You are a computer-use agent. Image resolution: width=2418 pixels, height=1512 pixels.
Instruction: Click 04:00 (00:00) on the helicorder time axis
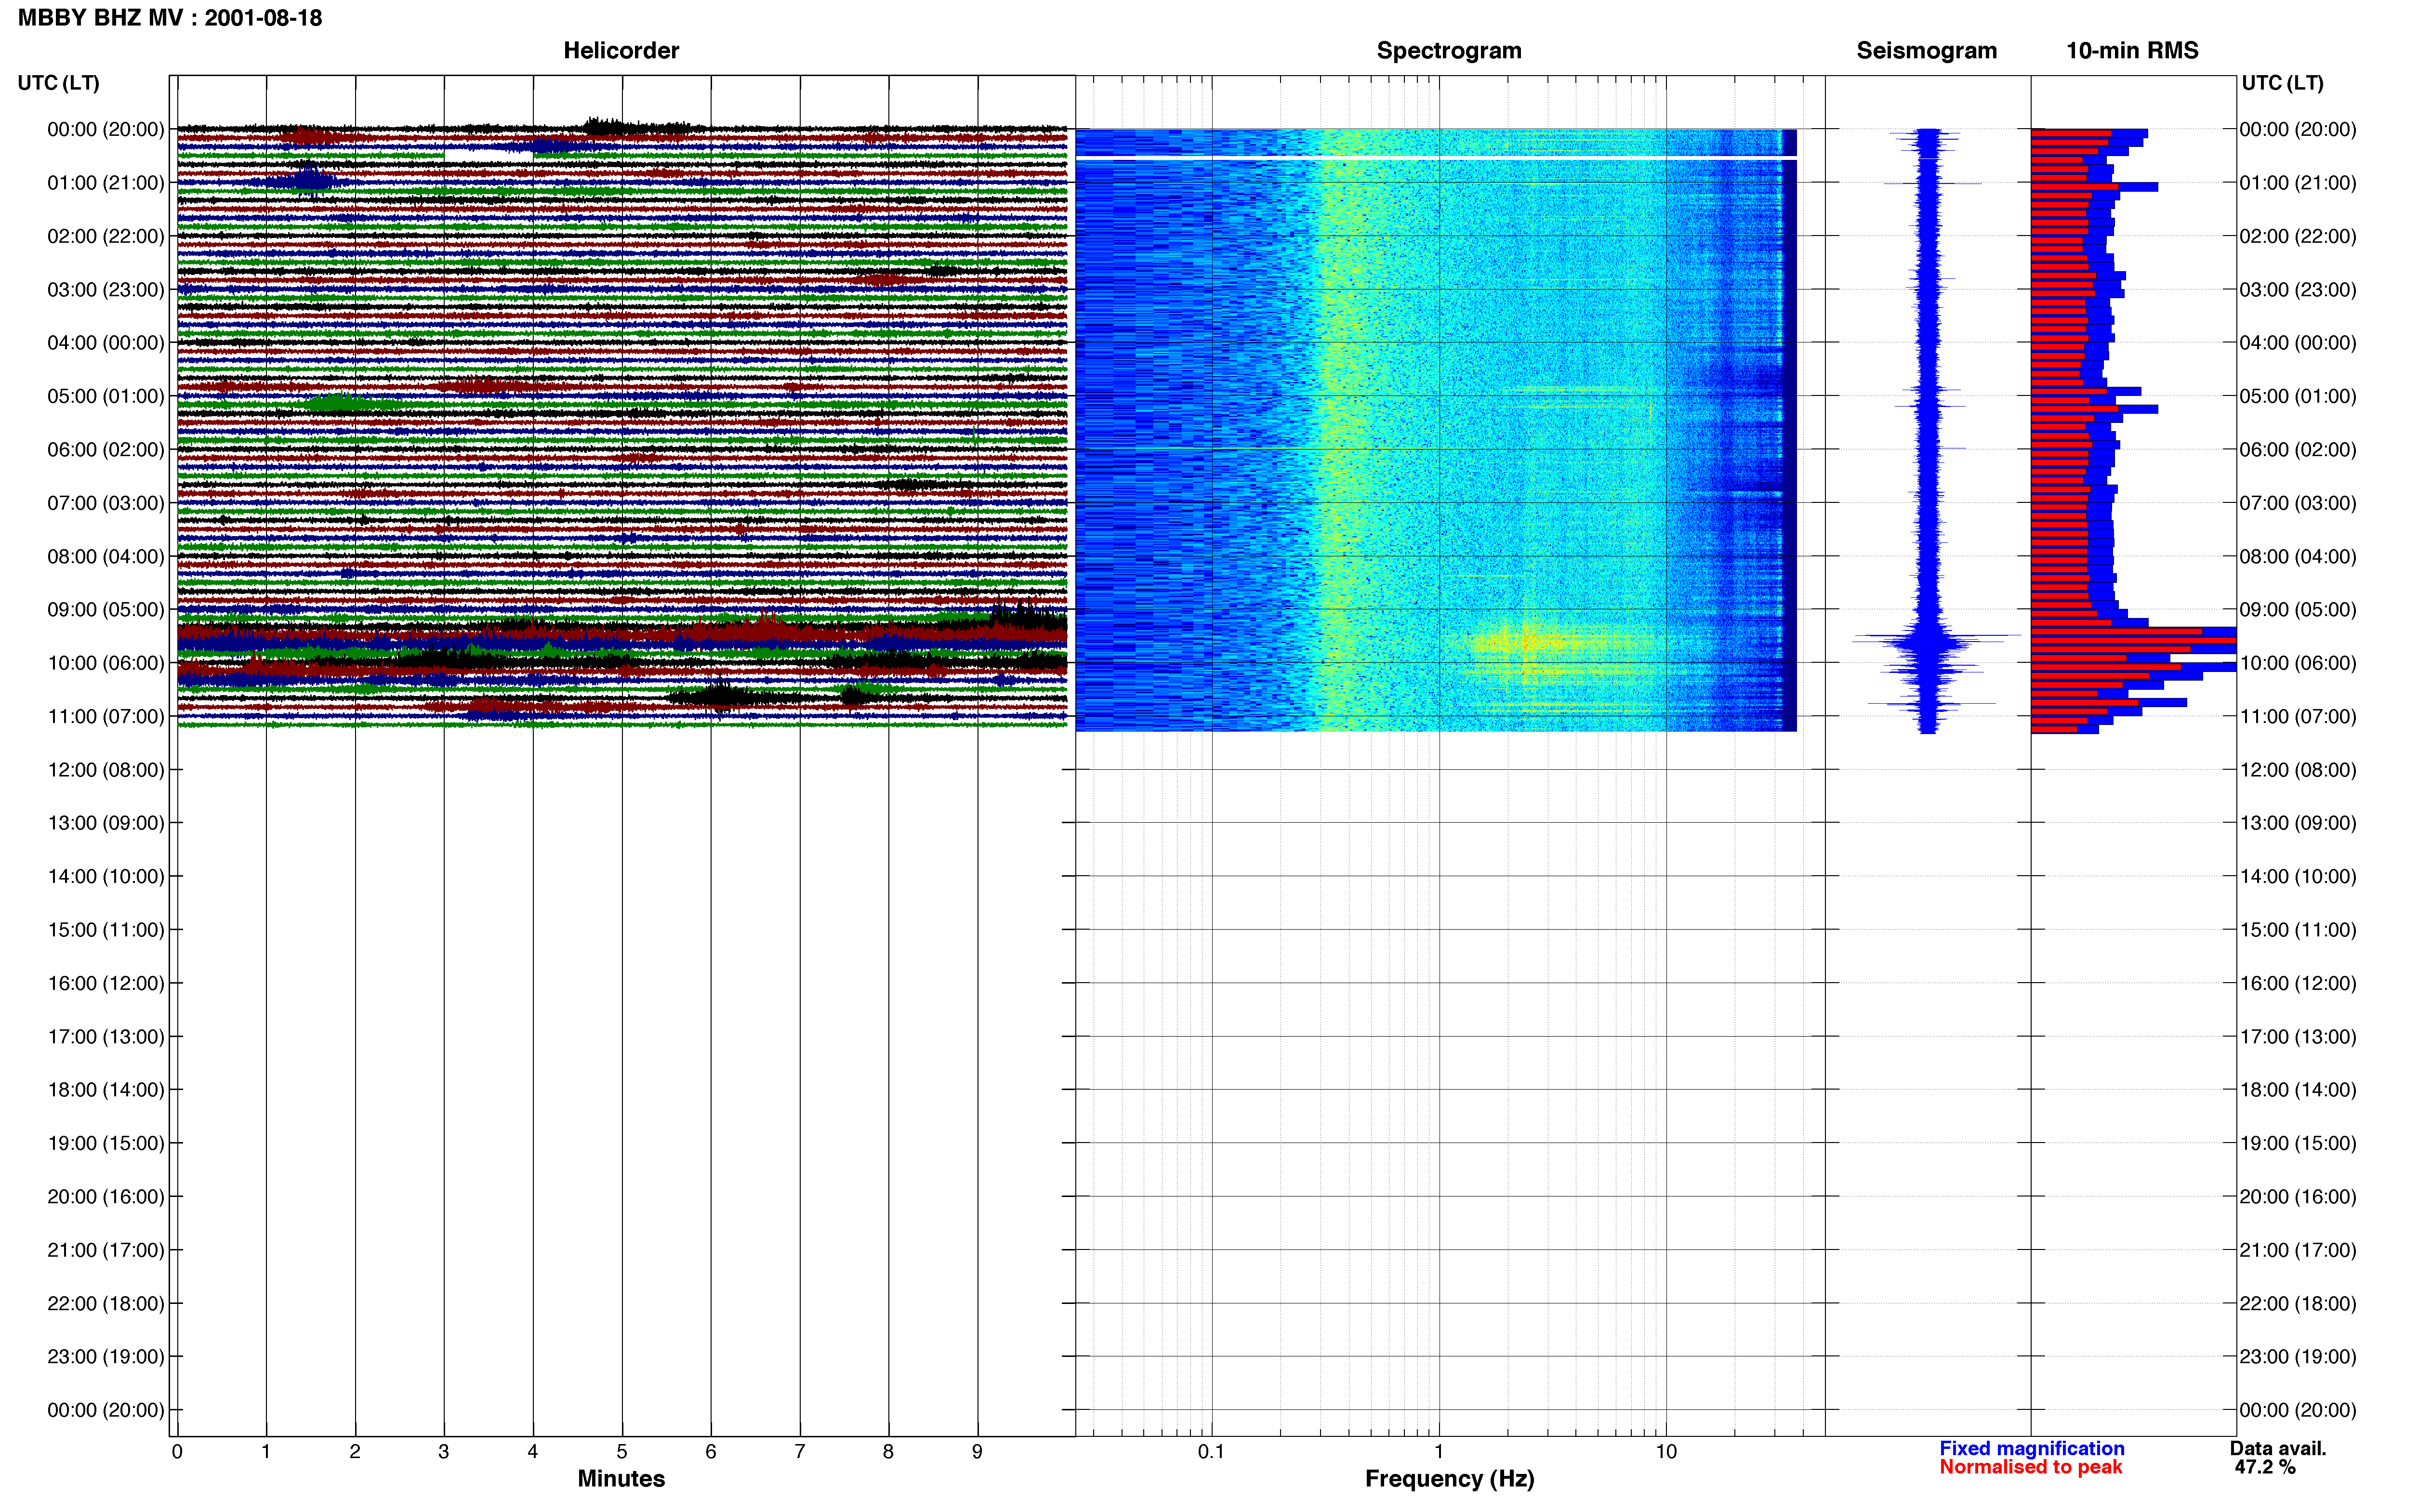tap(106, 343)
